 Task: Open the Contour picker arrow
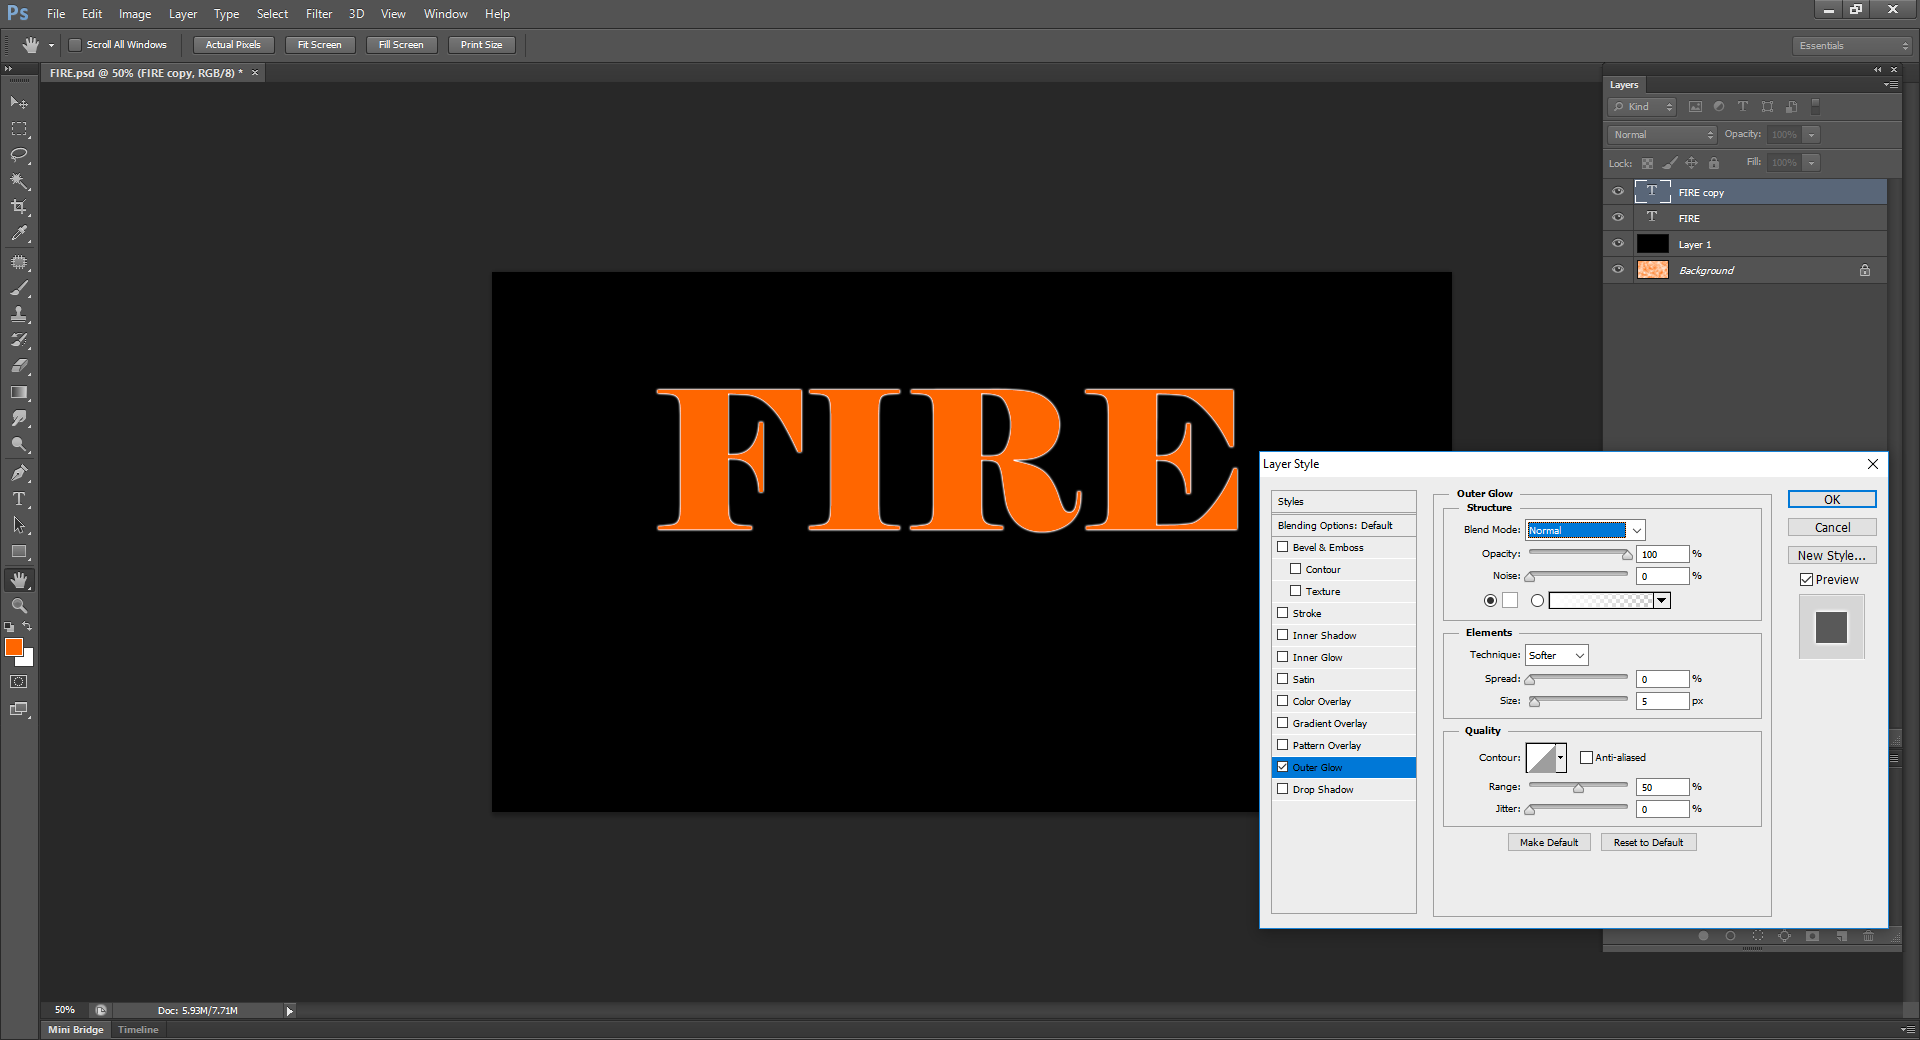[1560, 757]
